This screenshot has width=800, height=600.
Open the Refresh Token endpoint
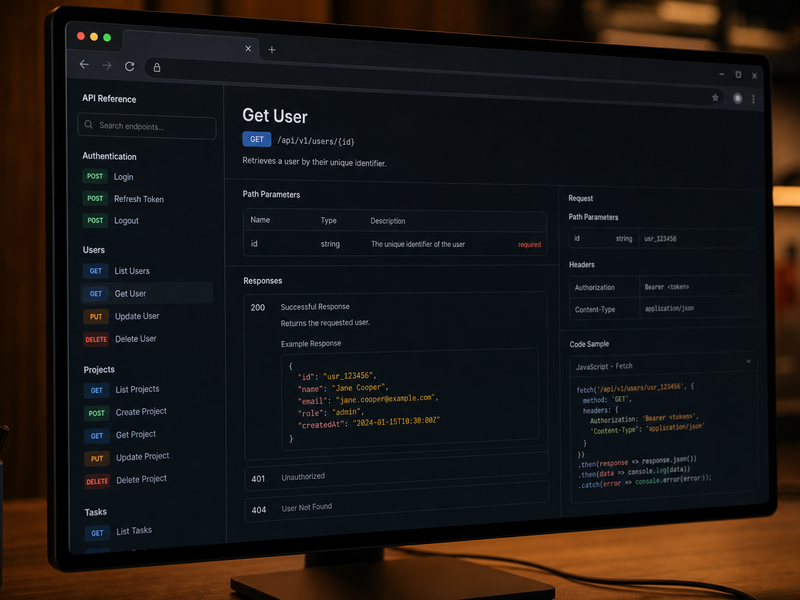point(139,199)
